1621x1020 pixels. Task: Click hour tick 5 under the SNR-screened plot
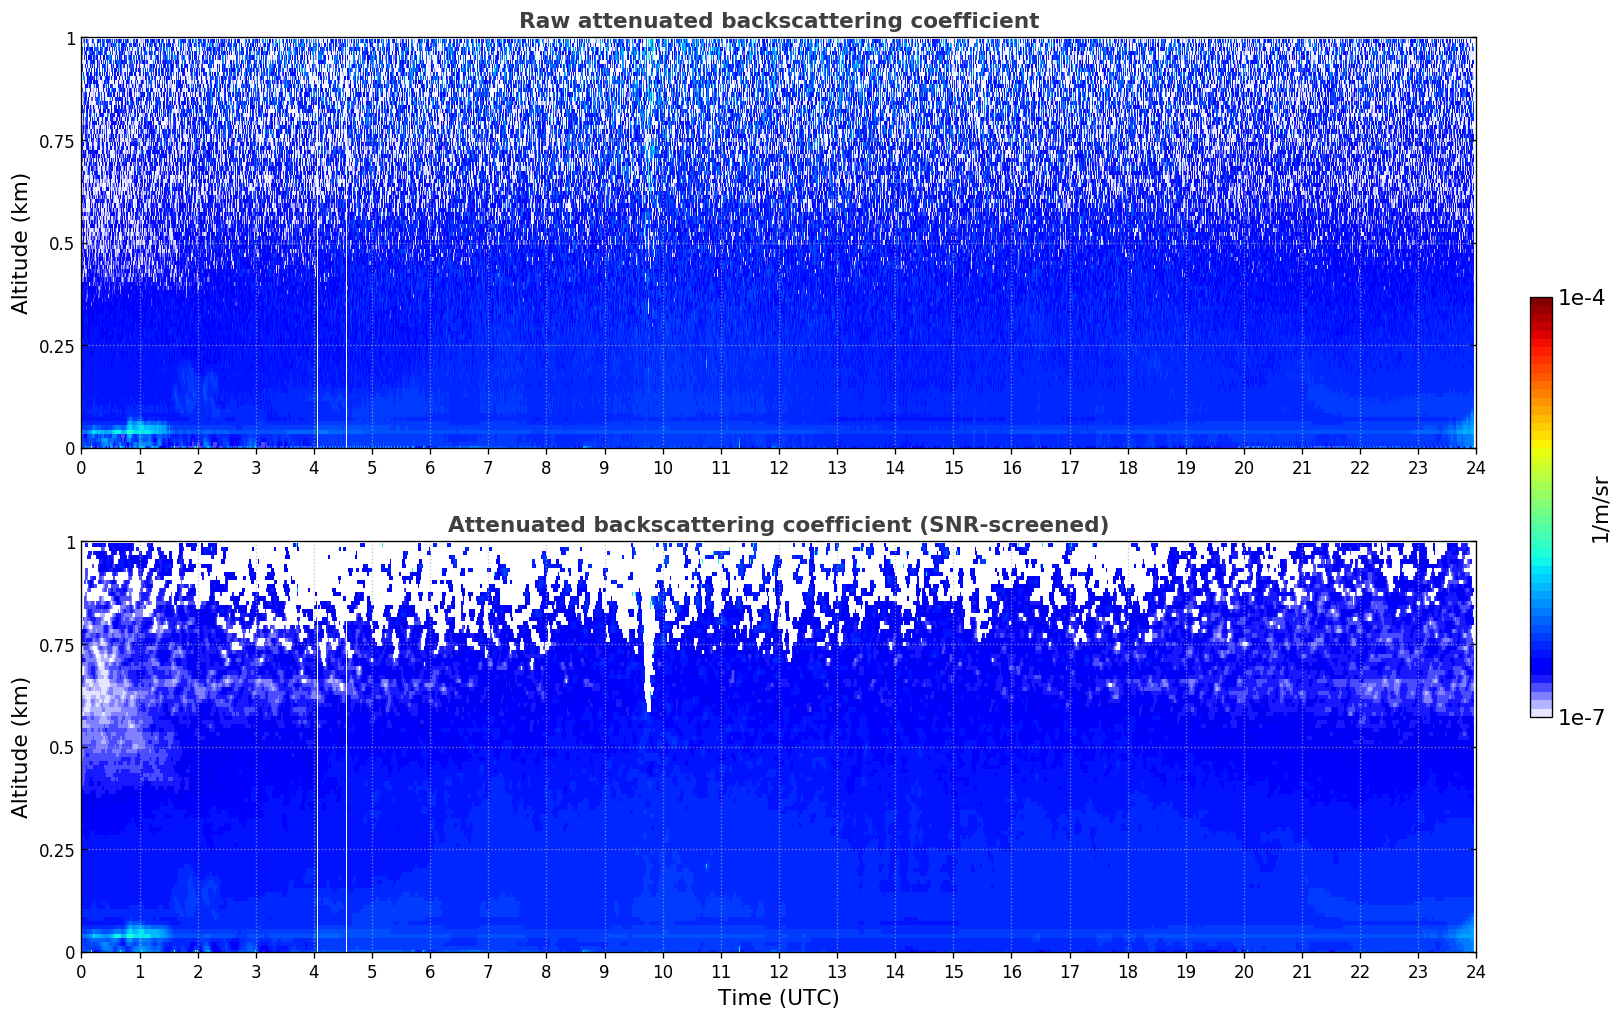(372, 971)
